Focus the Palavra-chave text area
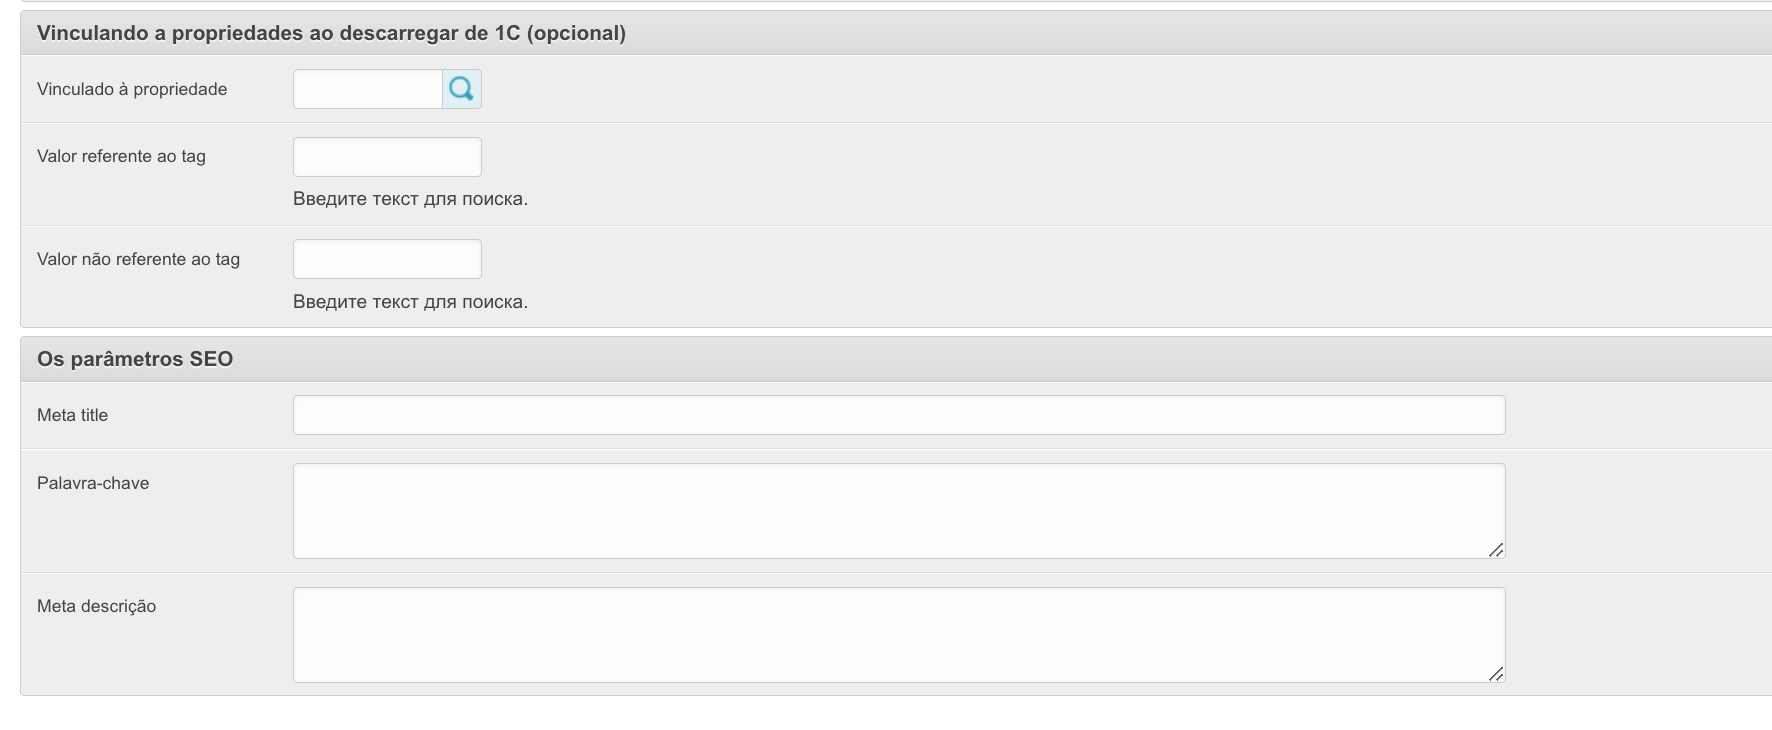The image size is (1772, 730). coord(898,510)
